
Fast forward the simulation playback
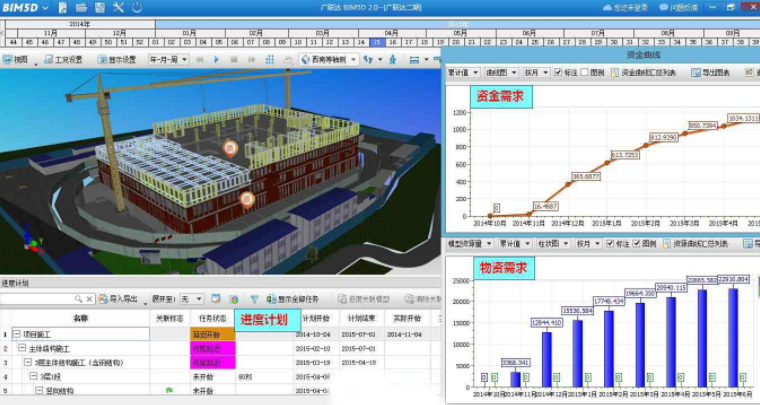pos(252,60)
